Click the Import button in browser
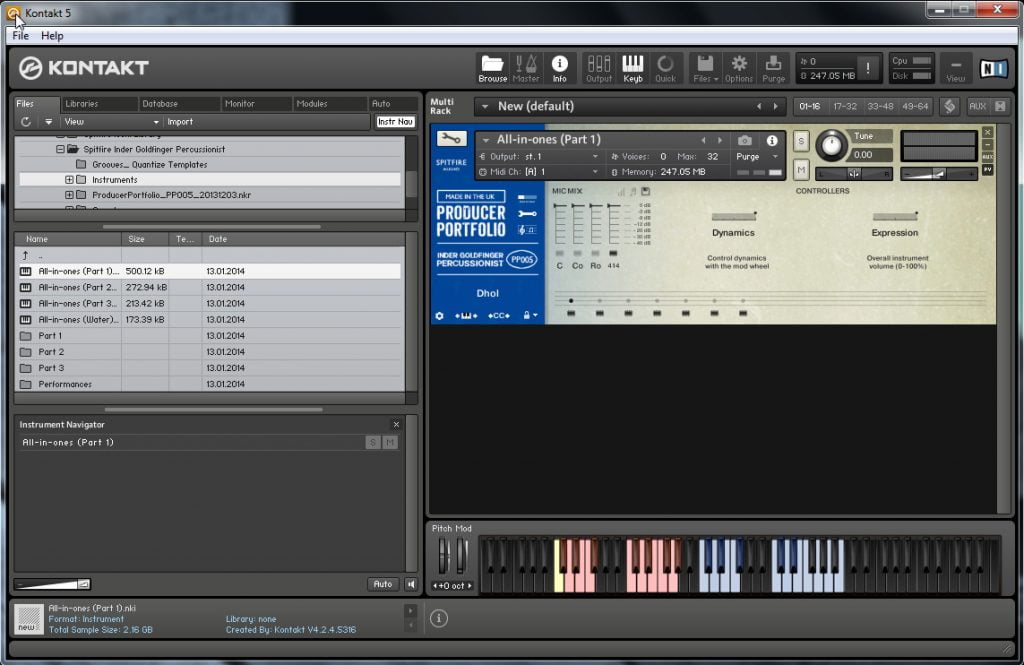Image resolution: width=1024 pixels, height=665 pixels. click(180, 122)
